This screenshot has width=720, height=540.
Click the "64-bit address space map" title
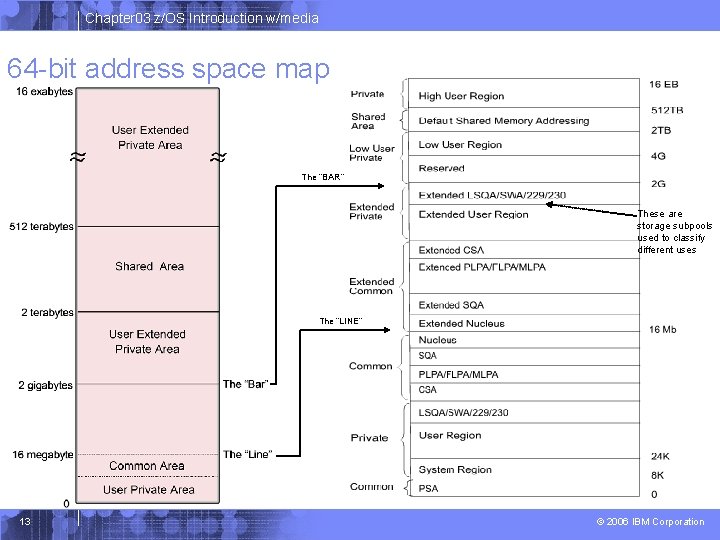pos(168,68)
